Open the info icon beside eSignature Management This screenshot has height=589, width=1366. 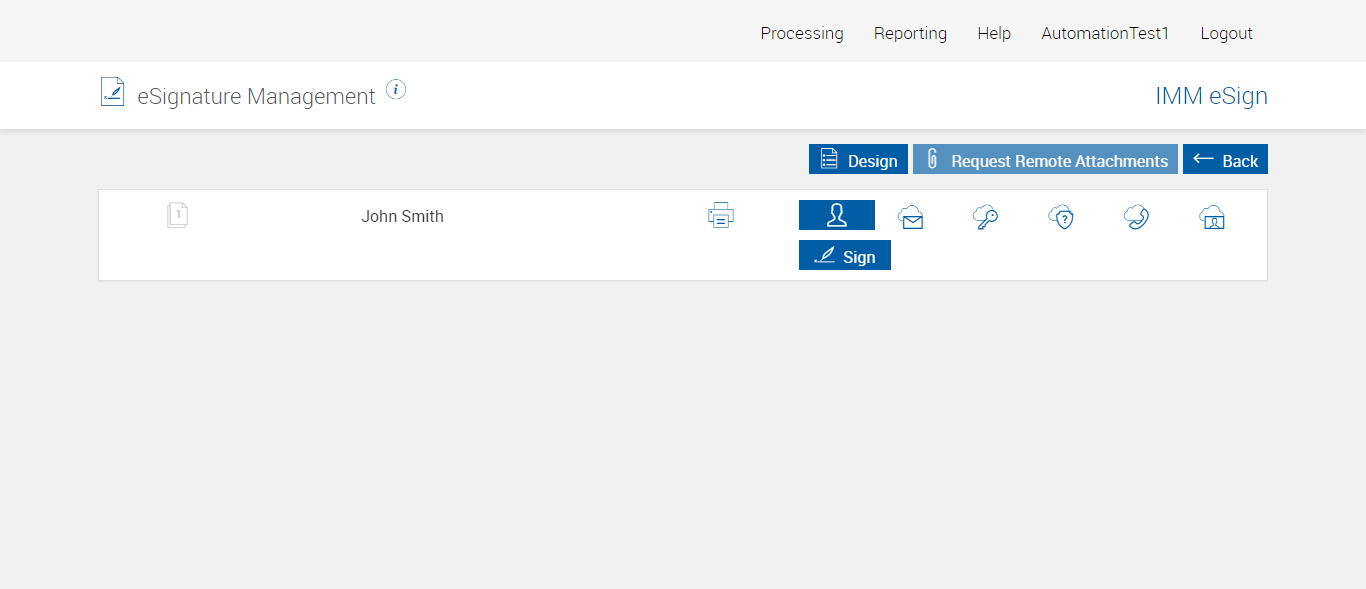coord(396,90)
